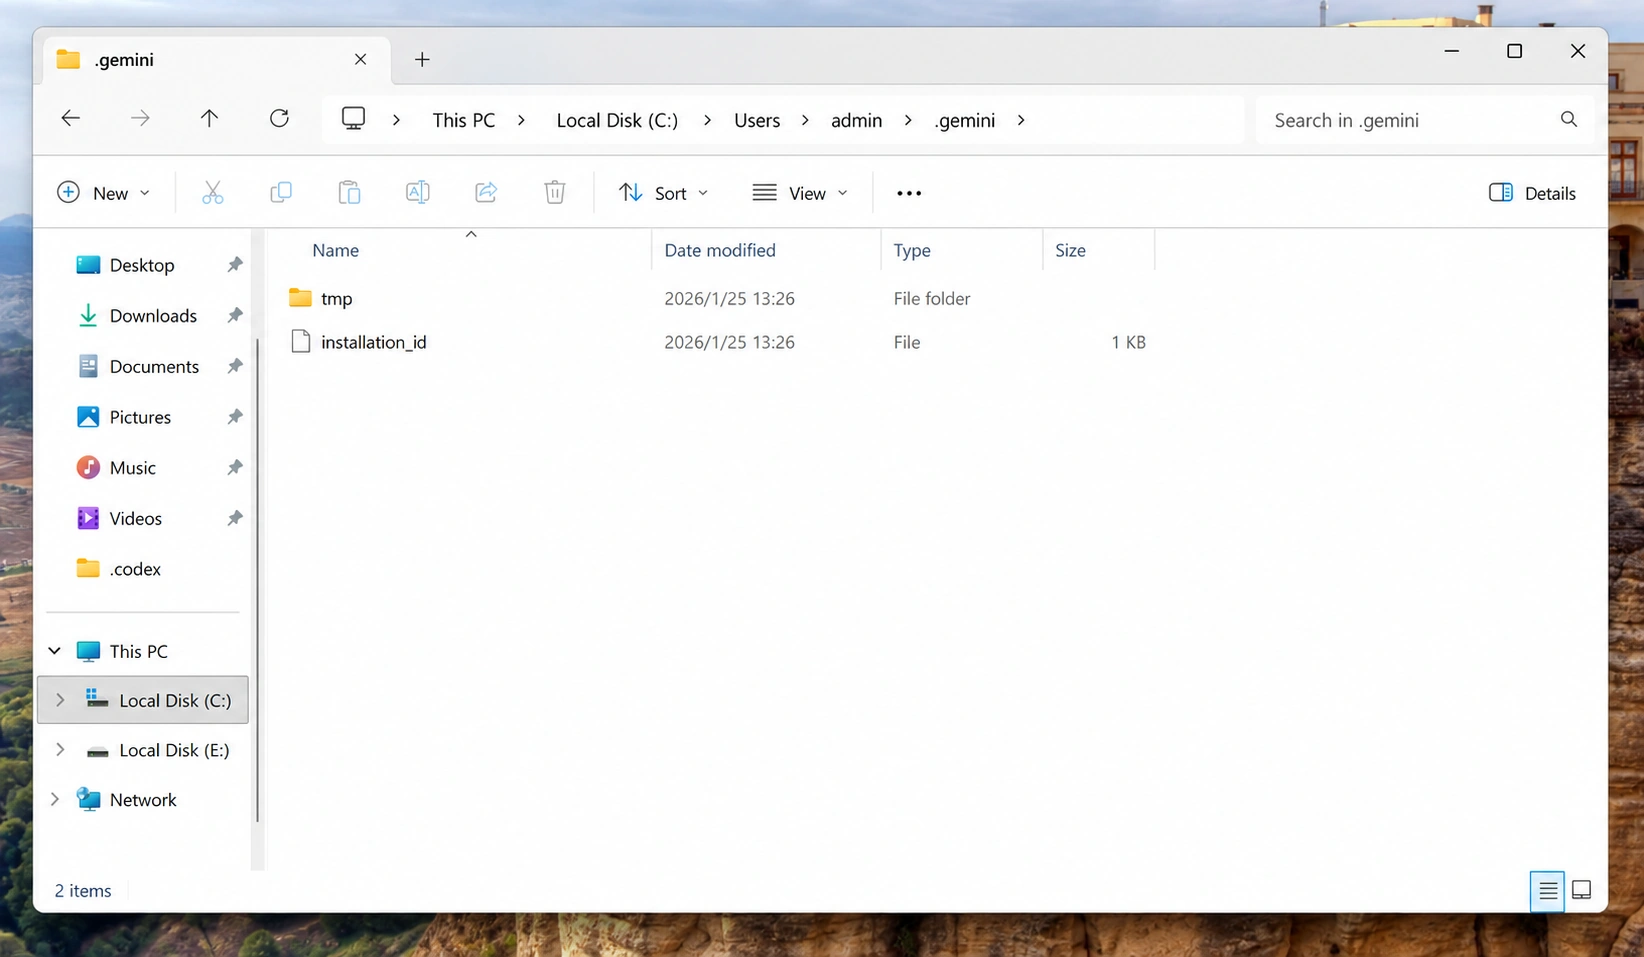Navigate to This PC in breadcrumb
This screenshot has width=1644, height=957.
point(464,120)
